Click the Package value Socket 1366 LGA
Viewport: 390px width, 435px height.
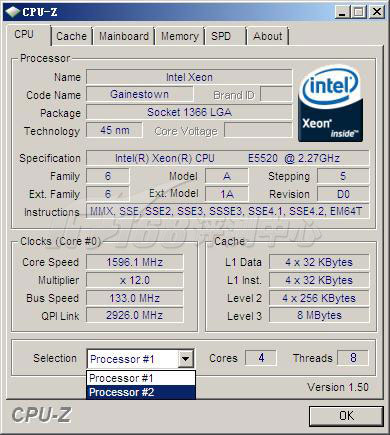[189, 112]
